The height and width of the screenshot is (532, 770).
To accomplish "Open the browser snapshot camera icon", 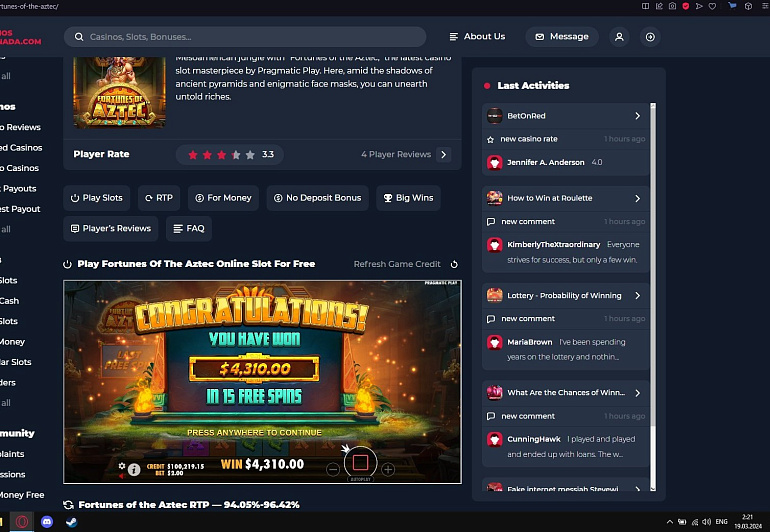I will click(672, 6).
